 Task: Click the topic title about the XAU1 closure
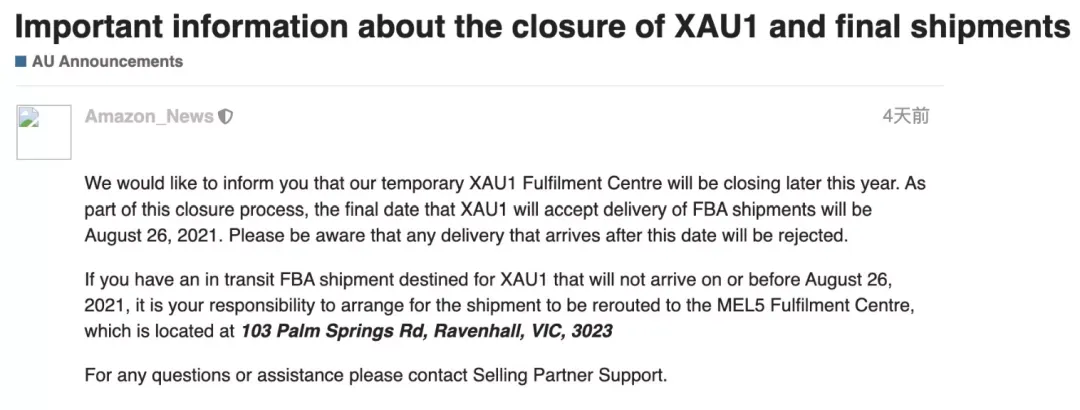tap(543, 28)
